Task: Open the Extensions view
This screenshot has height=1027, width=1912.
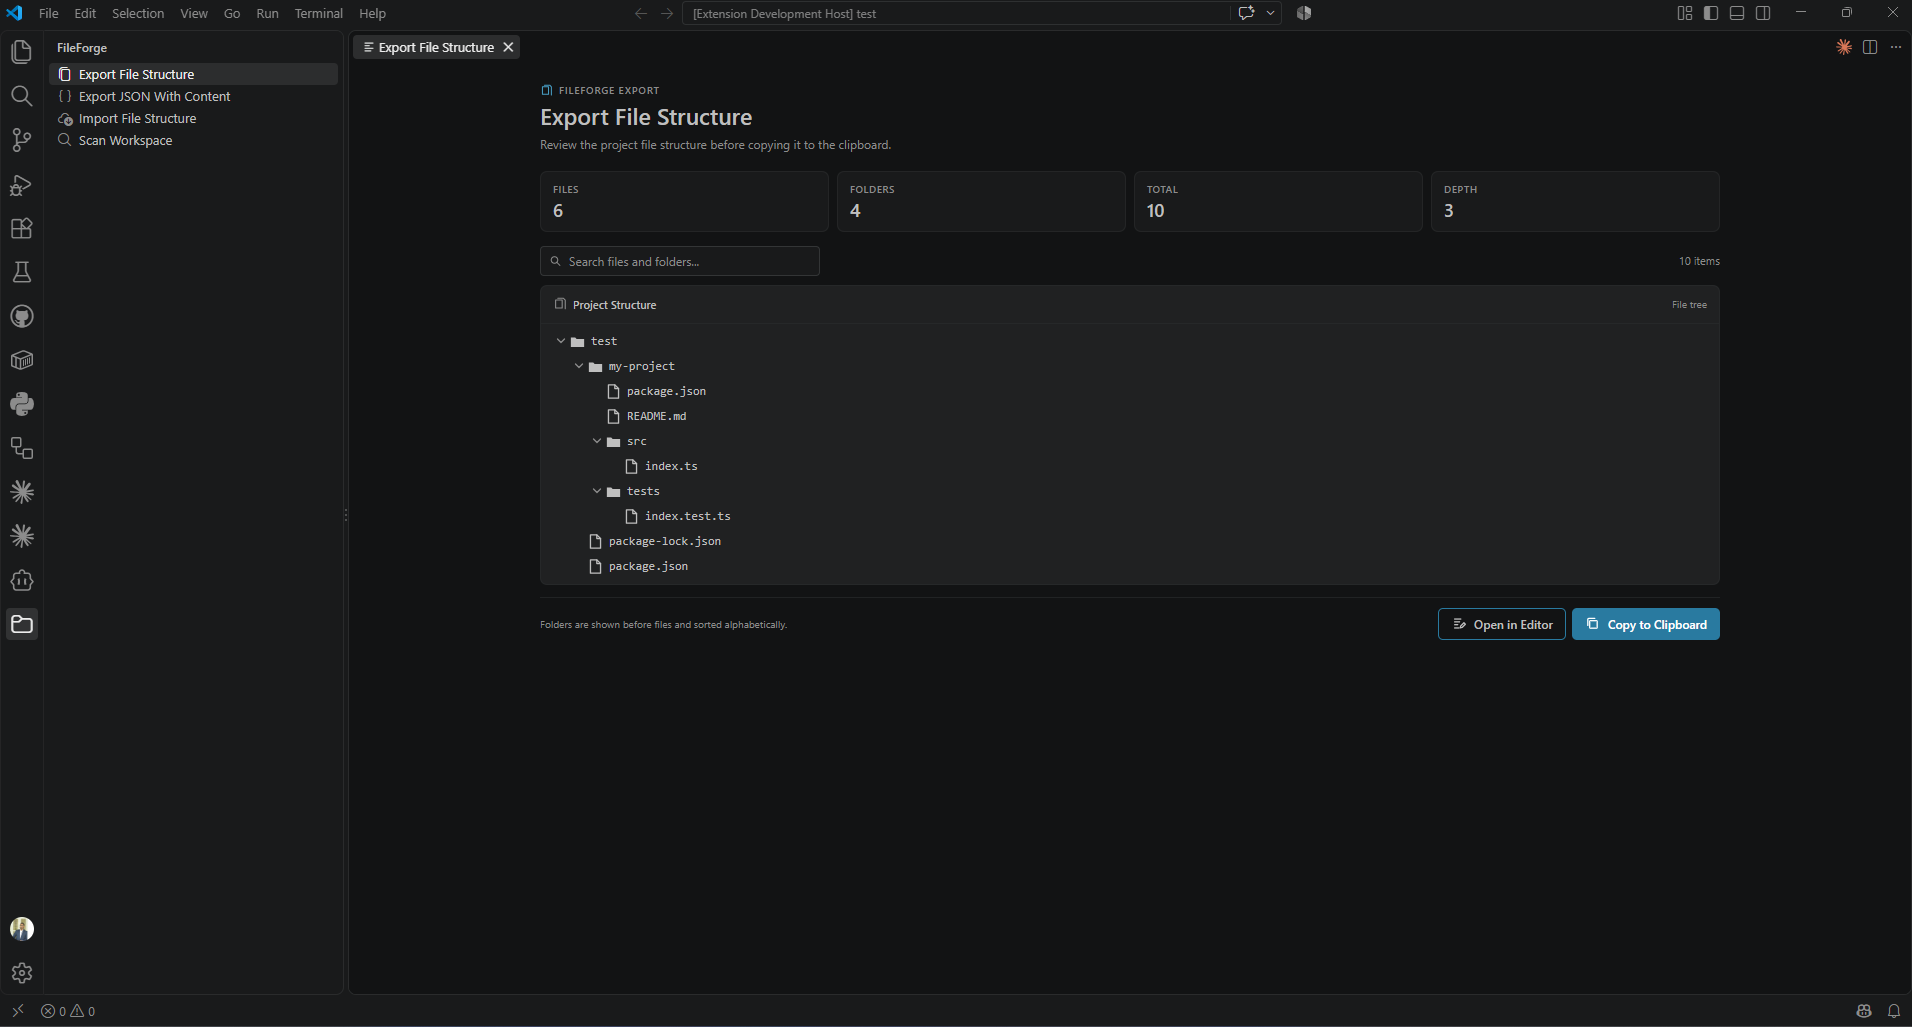Action: coord(21,229)
